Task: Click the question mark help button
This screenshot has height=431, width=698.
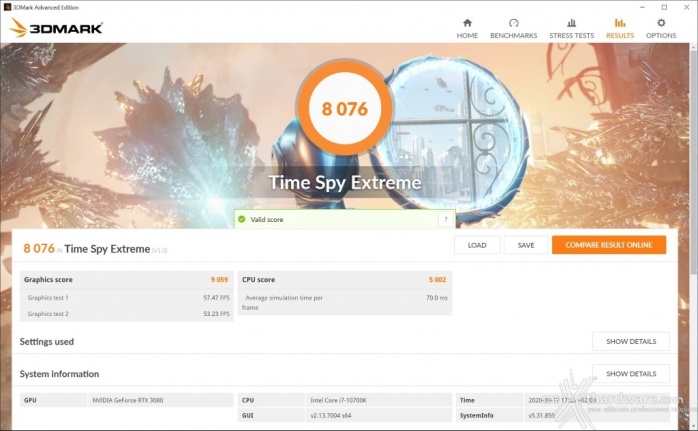Action: [446, 219]
